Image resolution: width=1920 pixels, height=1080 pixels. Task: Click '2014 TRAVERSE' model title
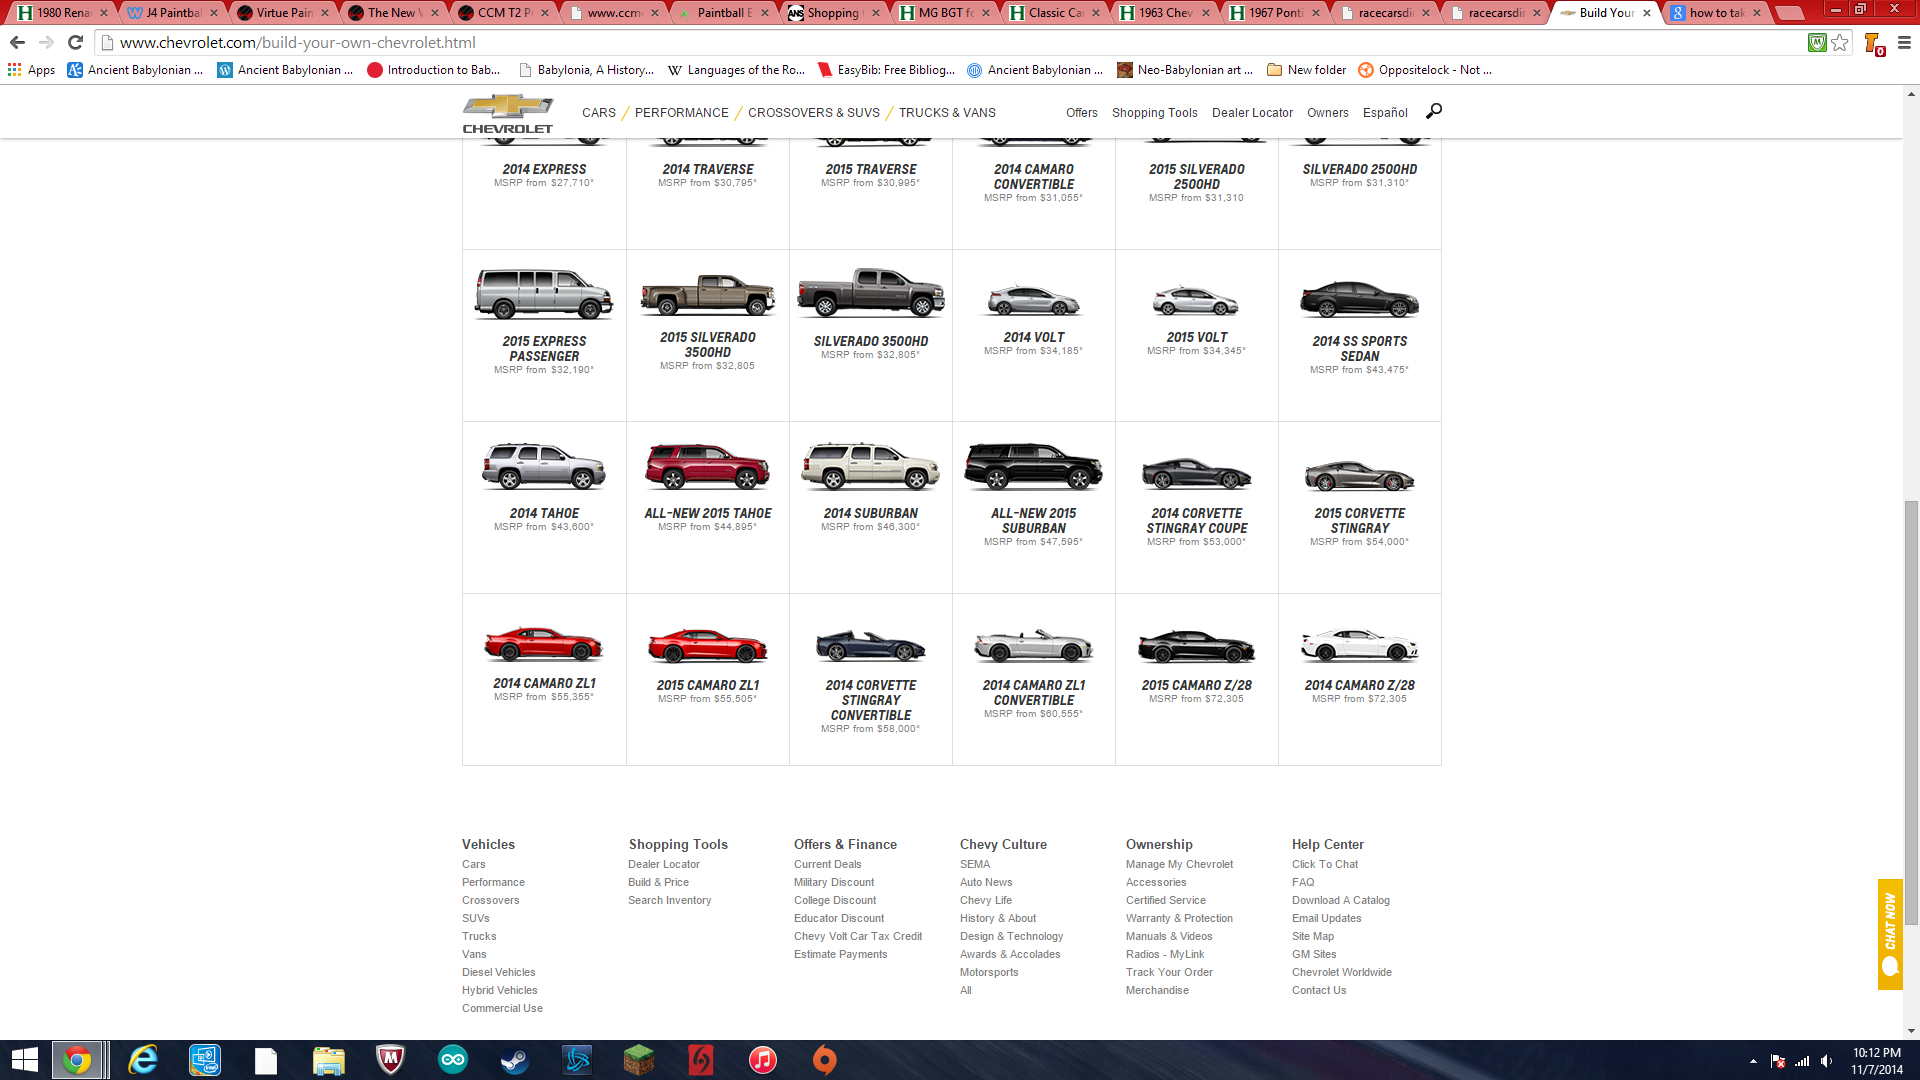point(707,170)
